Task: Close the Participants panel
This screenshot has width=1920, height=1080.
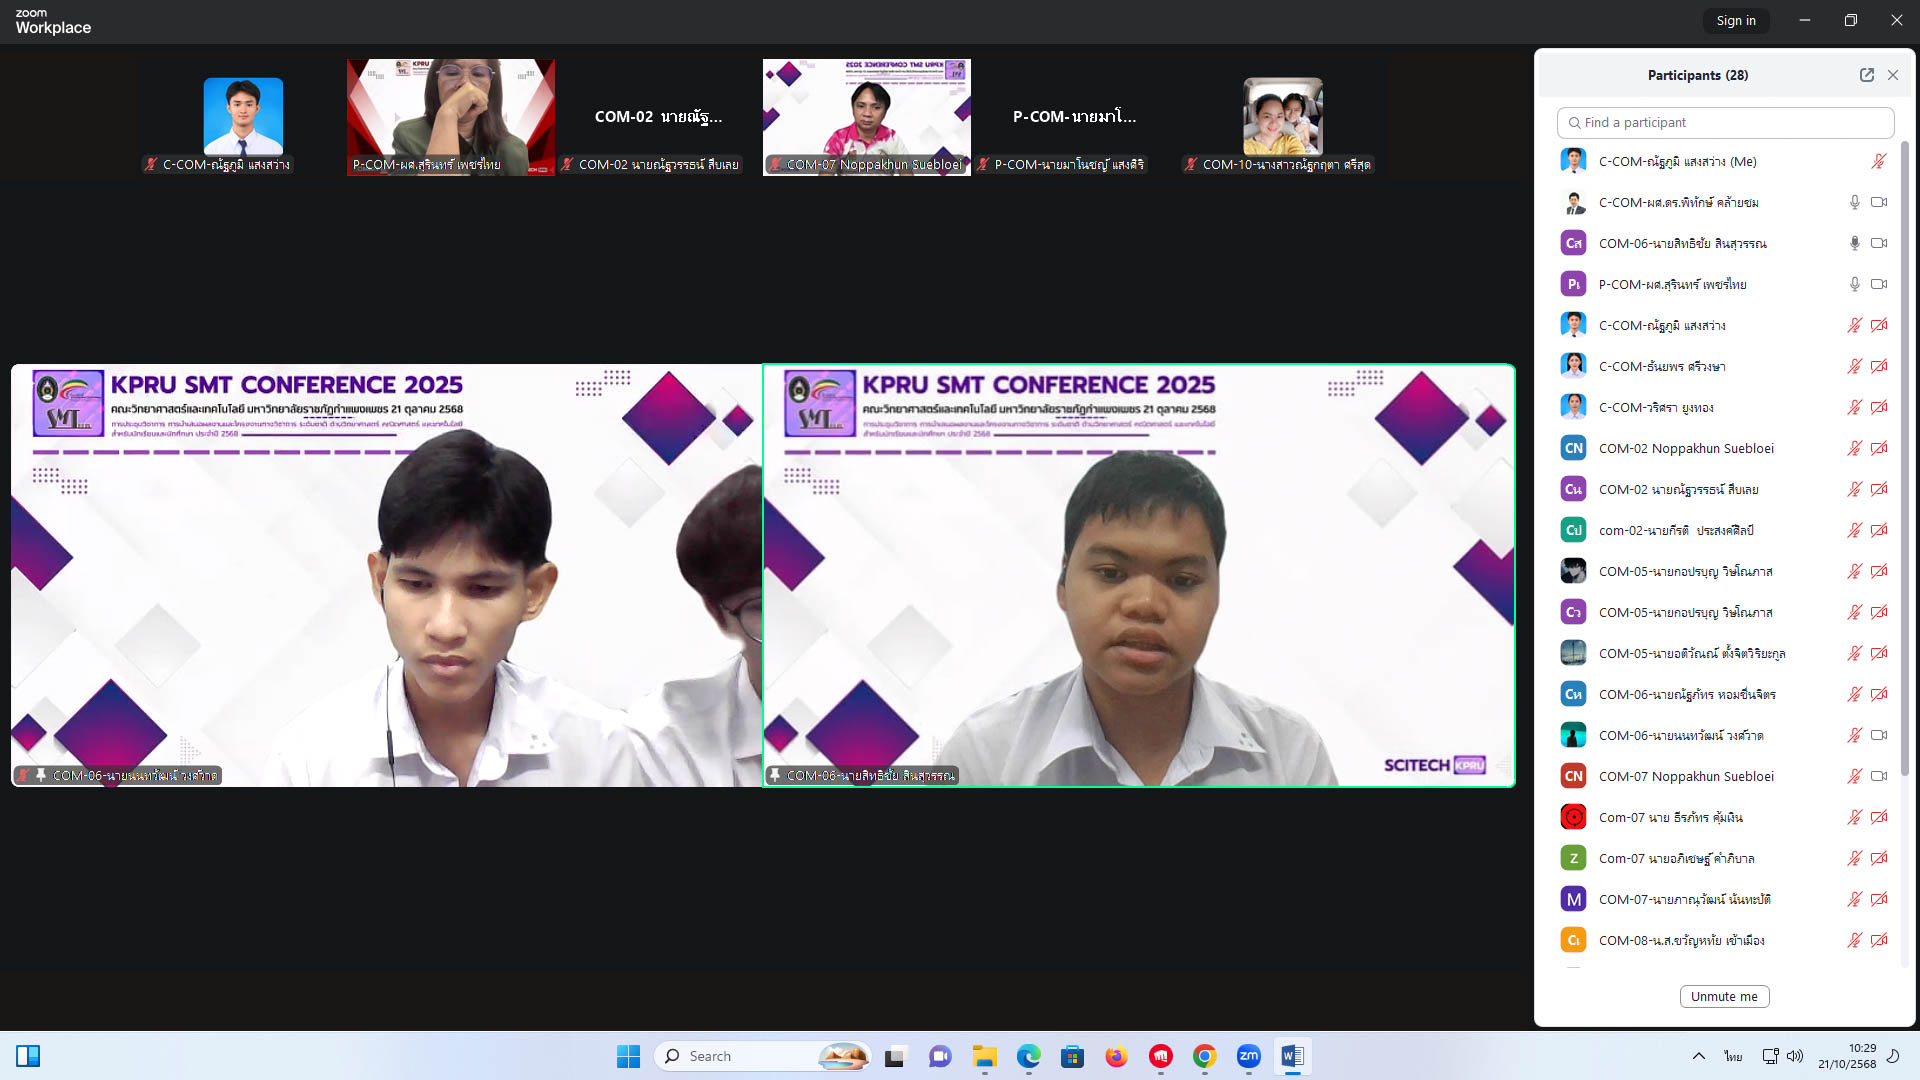Action: 1893,75
